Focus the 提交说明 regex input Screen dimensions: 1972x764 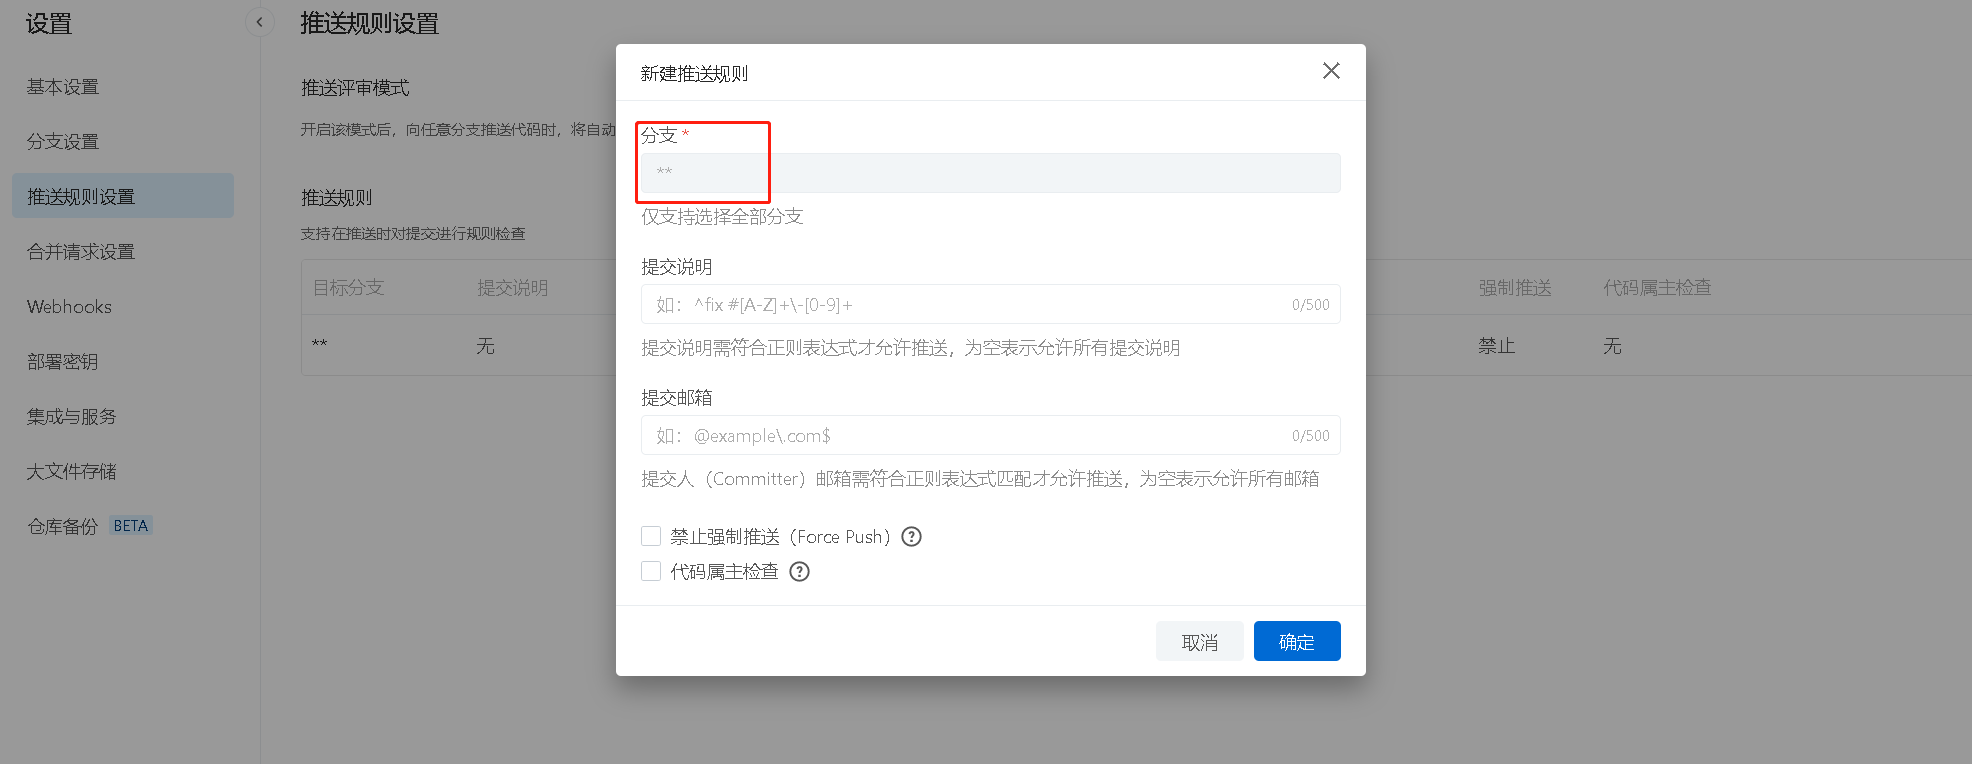pyautogui.click(x=990, y=304)
